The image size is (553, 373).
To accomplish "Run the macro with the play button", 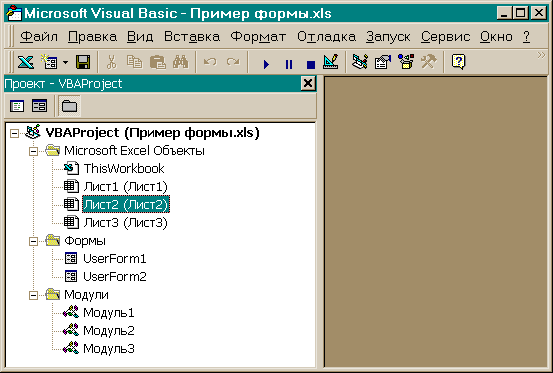I will (266, 64).
